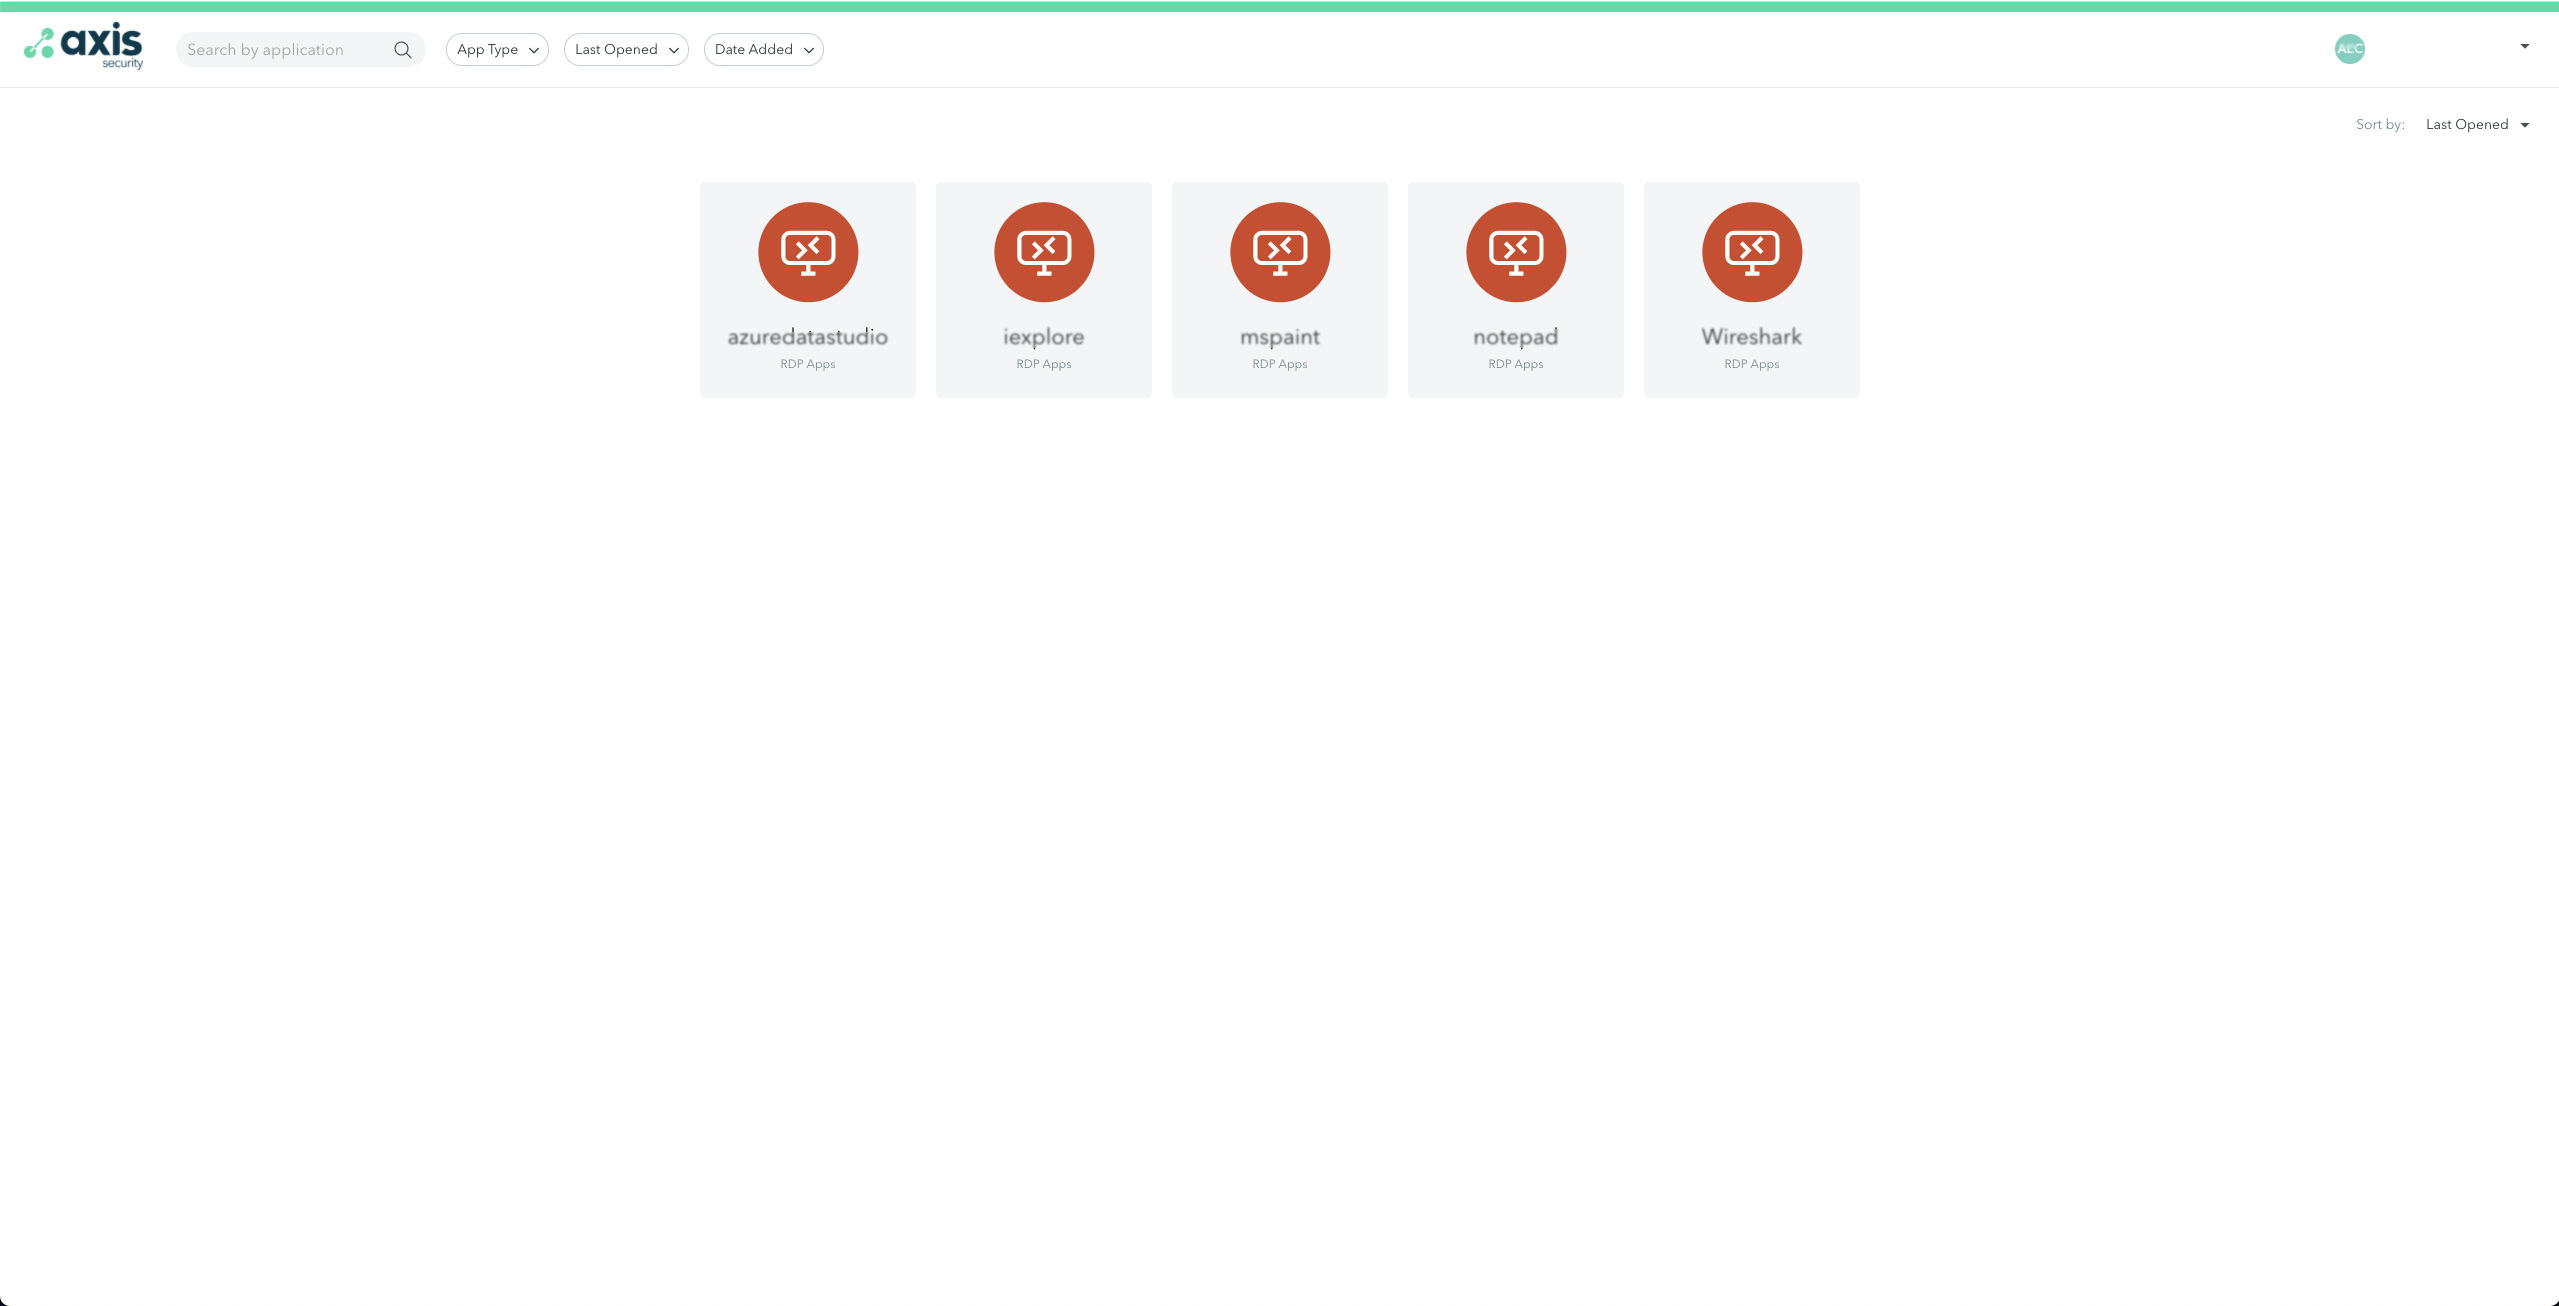Open the Sort by Last Opened selector
Viewport: 2559px width, 1306px height.
[2476, 125]
